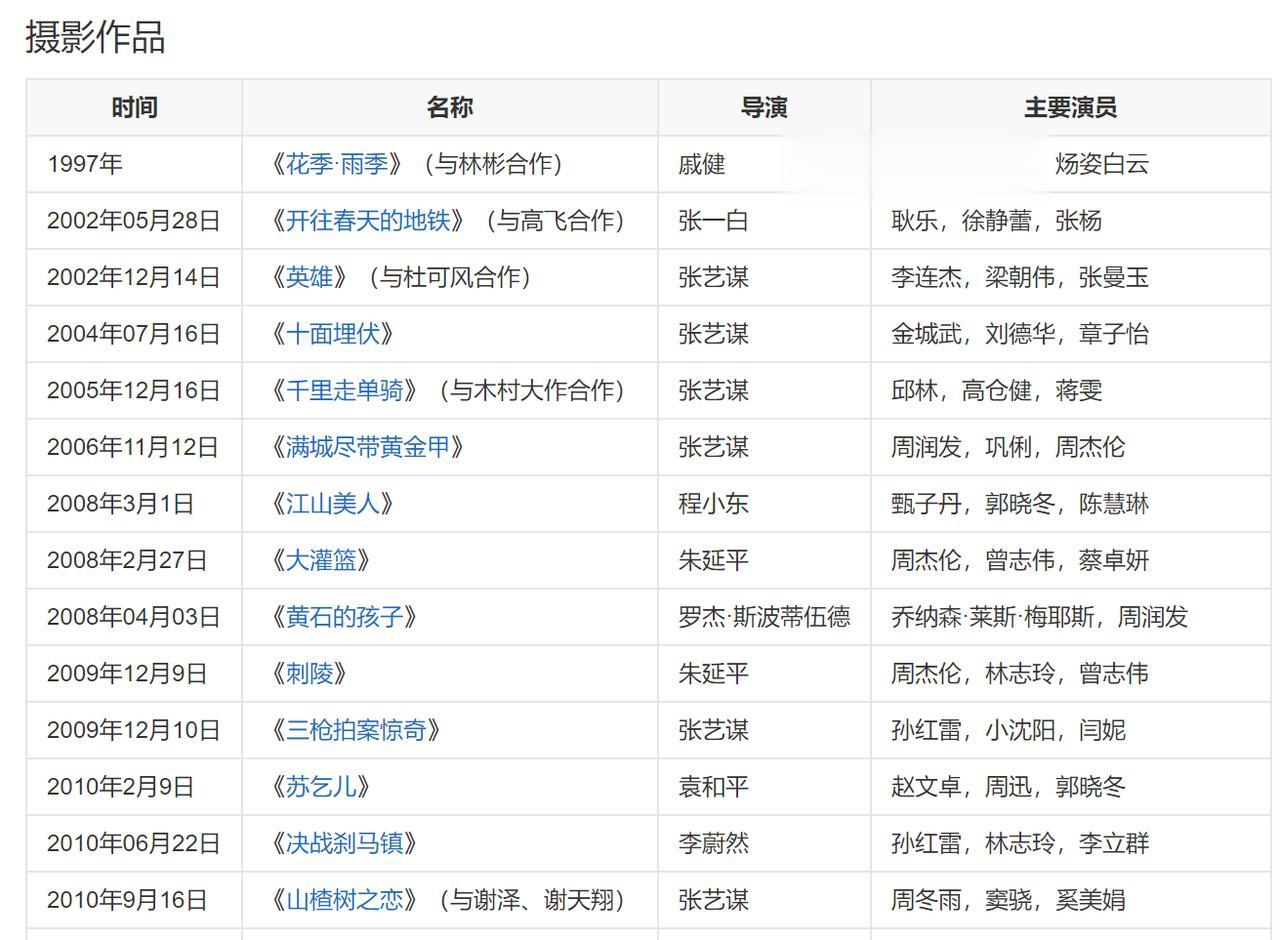
Task: Select the date 2006年11月12日
Action: tap(132, 447)
